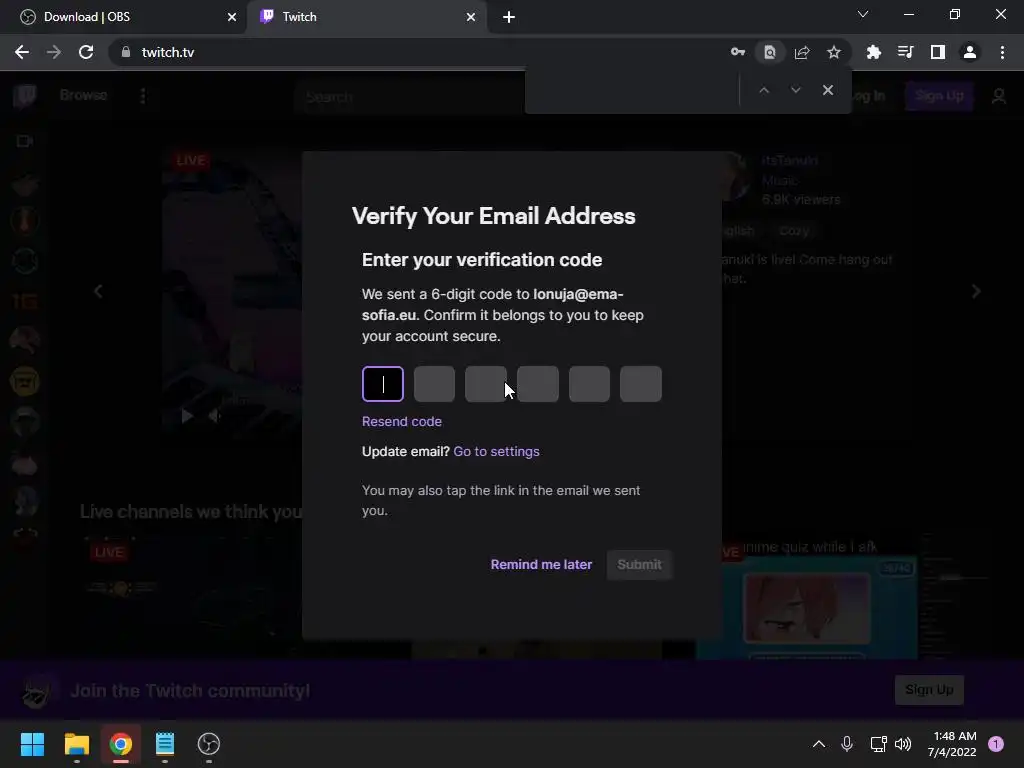The width and height of the screenshot is (1024, 768).
Task: Close the find bar
Action: pos(827,90)
